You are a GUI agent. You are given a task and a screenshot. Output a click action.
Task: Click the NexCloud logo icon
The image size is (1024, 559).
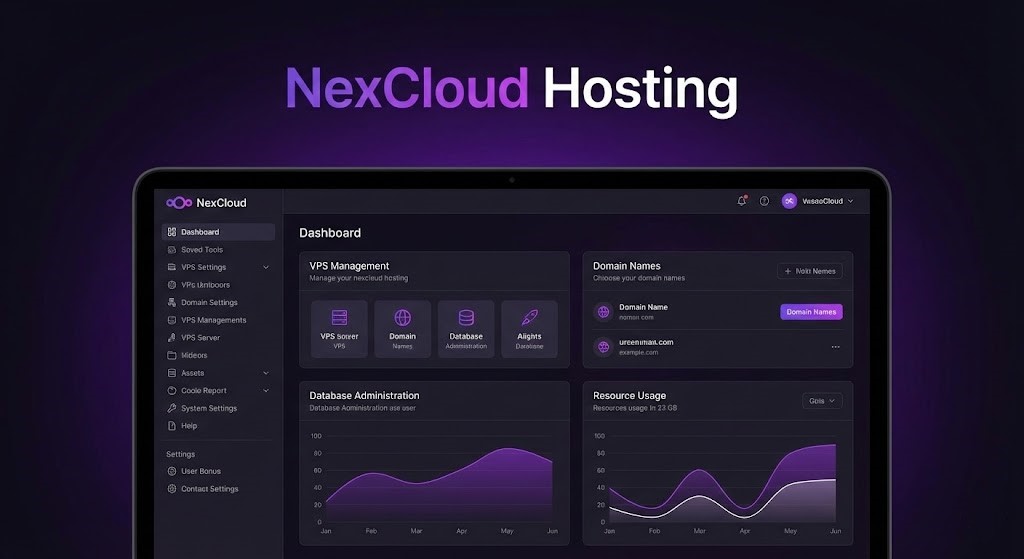[x=179, y=203]
